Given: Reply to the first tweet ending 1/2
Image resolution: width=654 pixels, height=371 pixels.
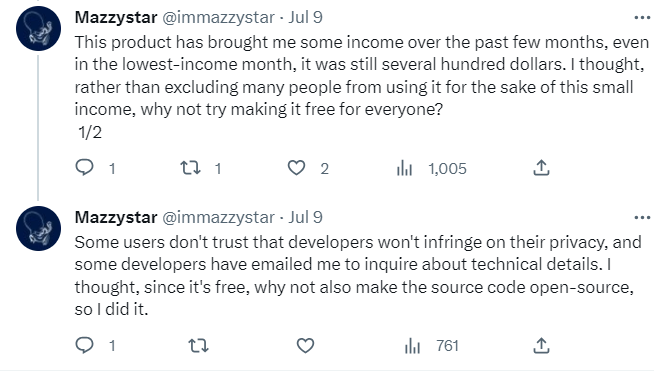Looking at the screenshot, I should click(x=85, y=168).
